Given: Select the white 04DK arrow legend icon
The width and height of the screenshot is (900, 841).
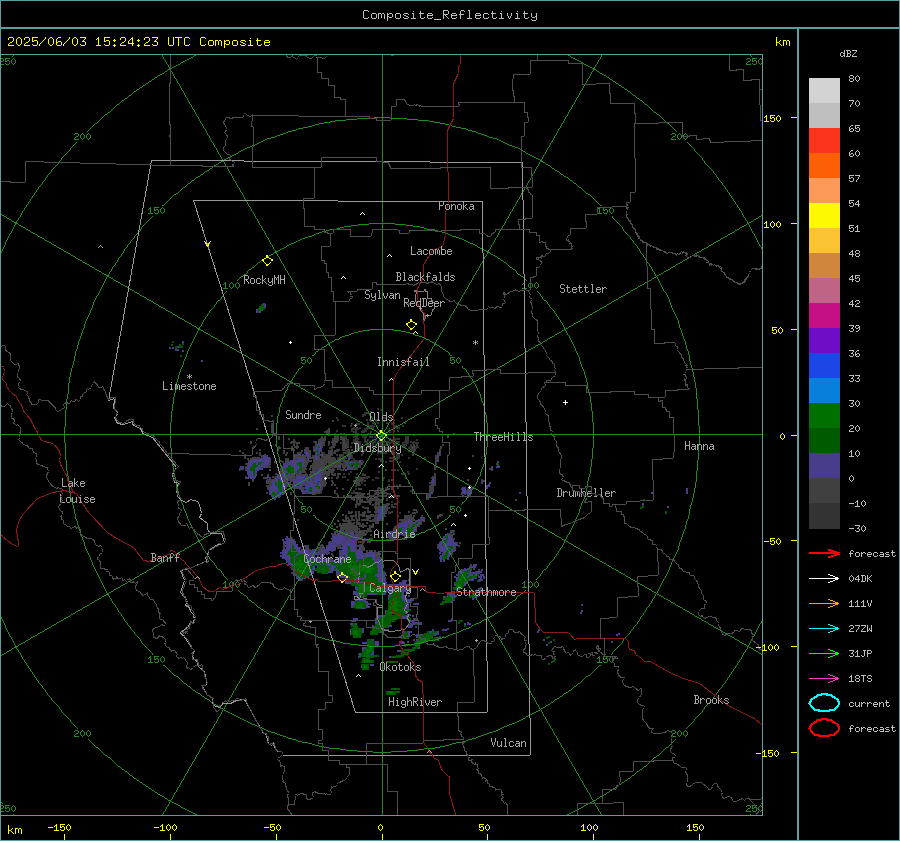Looking at the screenshot, I should click(824, 578).
